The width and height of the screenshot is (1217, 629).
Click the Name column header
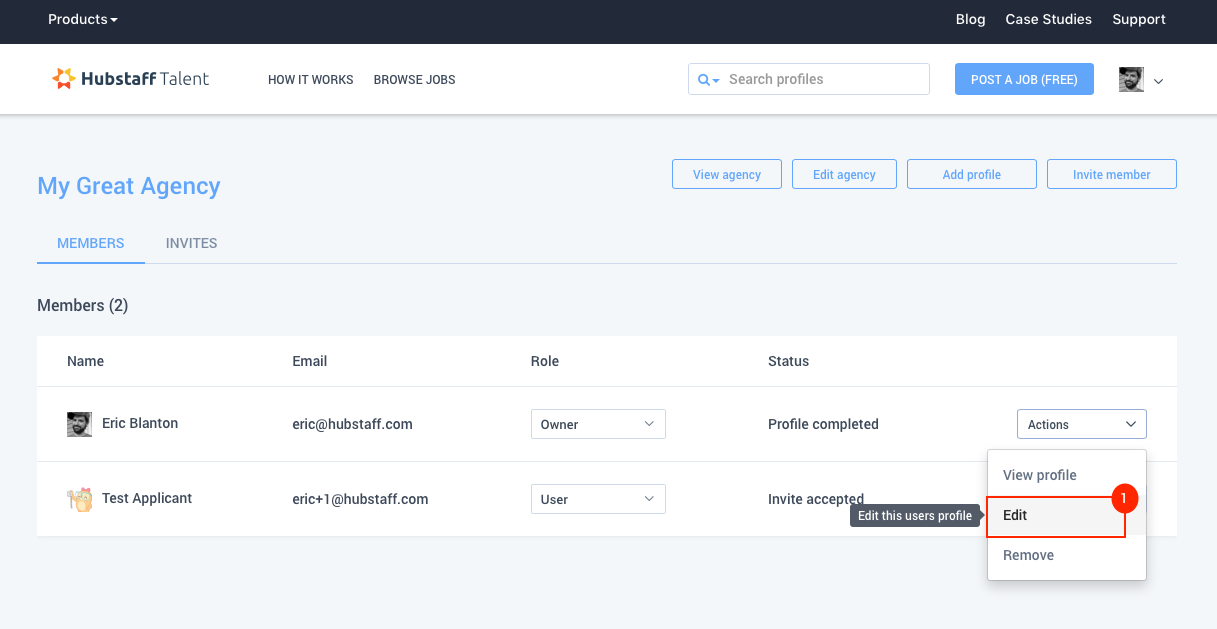point(85,361)
